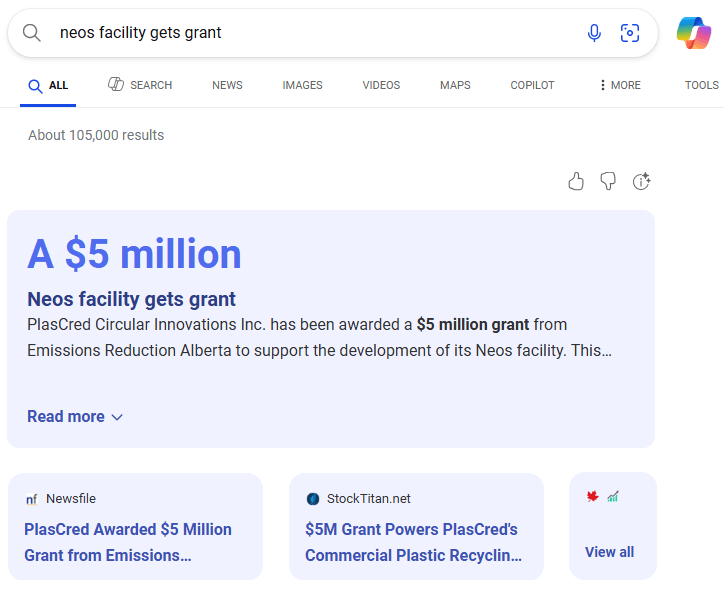Open the Tools options
This screenshot has height=611, width=724.
click(x=701, y=85)
